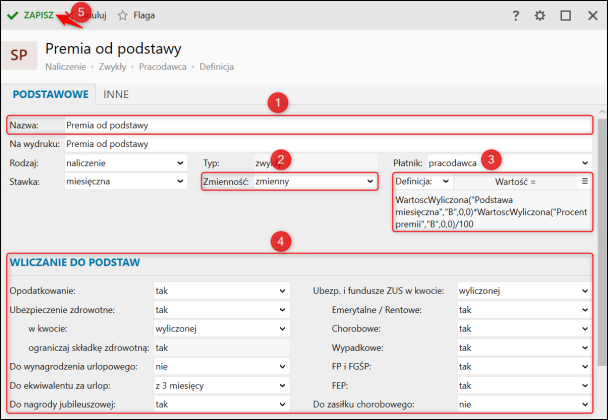The image size is (608, 420).
Task: Click the green ZAPISZ save checkmark
Action: (13, 16)
